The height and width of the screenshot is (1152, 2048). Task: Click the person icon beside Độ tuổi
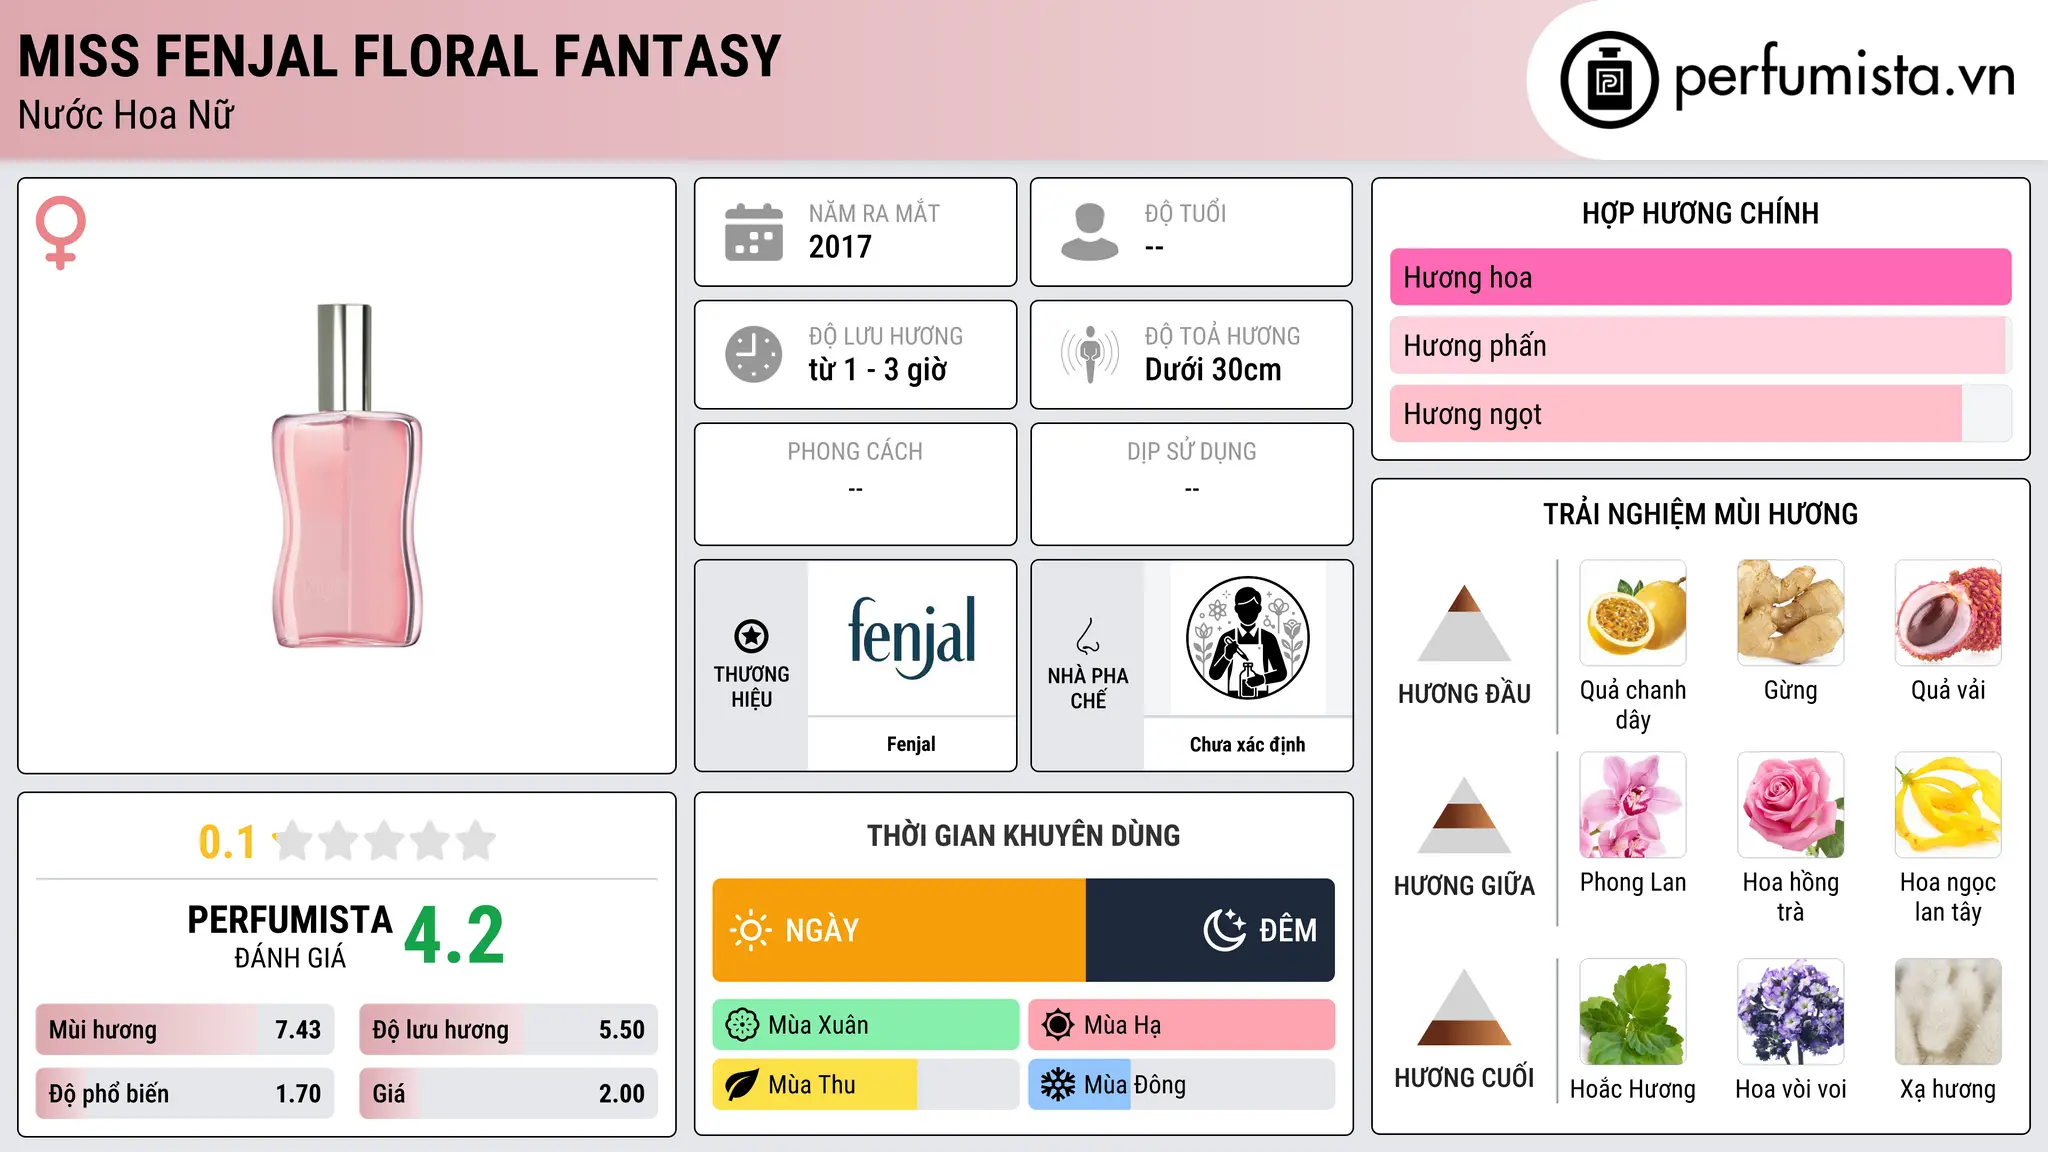click(1089, 232)
